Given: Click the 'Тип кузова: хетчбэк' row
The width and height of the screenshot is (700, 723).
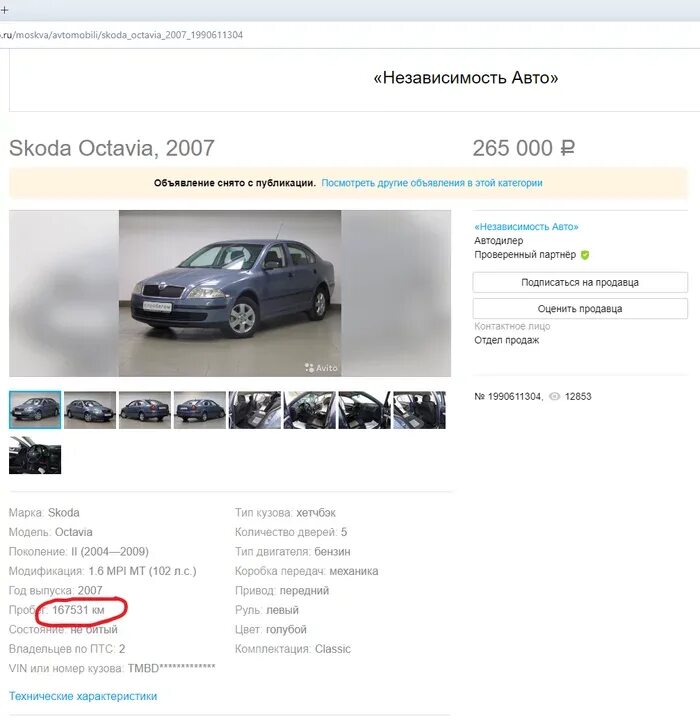Looking at the screenshot, I should pos(285,513).
